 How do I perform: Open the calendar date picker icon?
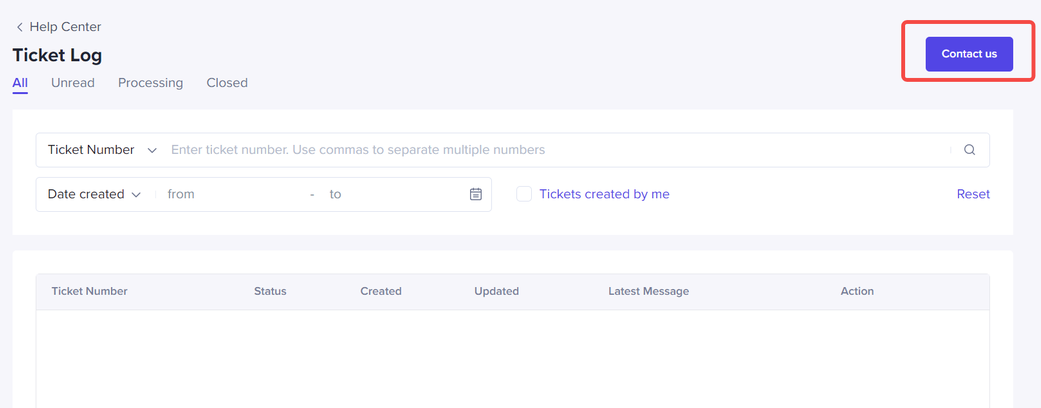coord(476,194)
